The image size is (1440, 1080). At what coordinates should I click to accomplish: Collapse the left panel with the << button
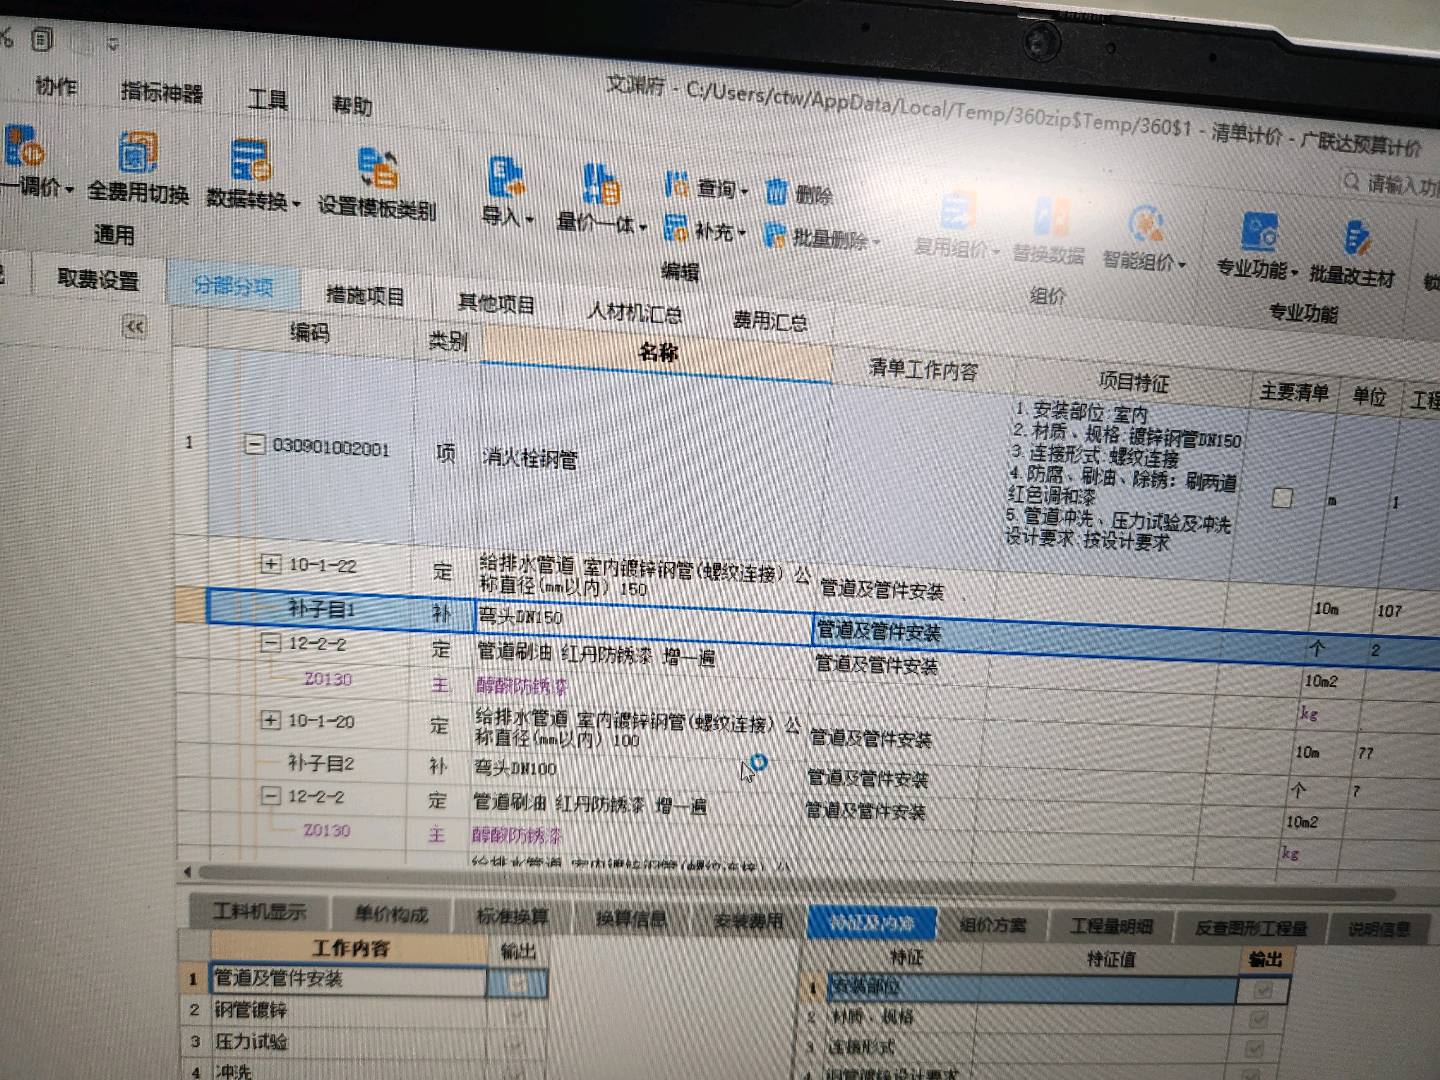(x=134, y=326)
